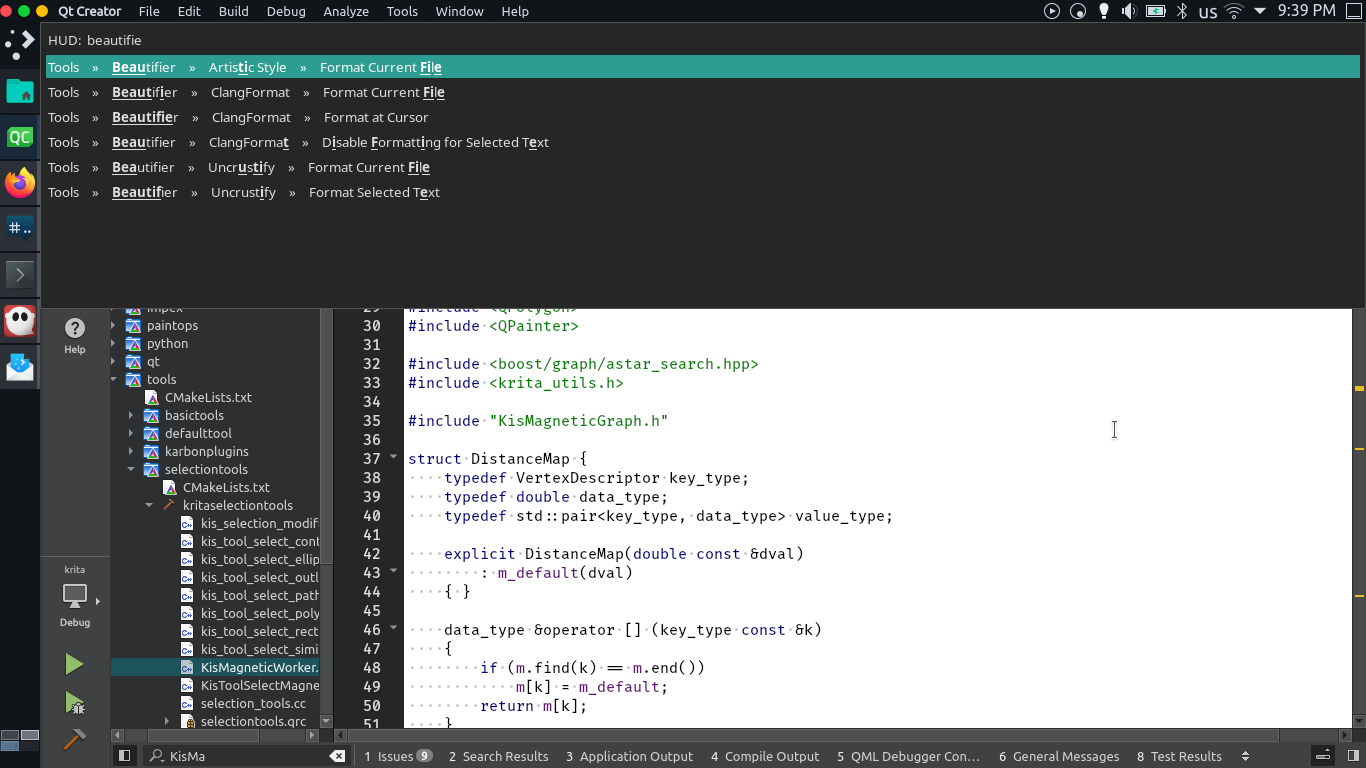Screen dimensions: 1366x768
Task: Open the Analyze menu
Action: tap(346, 11)
